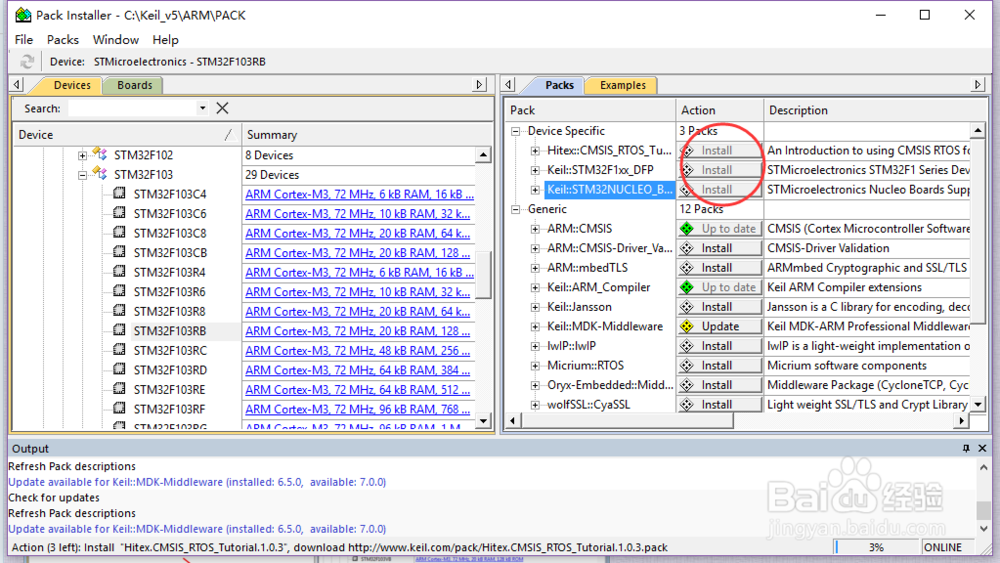Expand the Micrium::RTOS pack entry
Image resolution: width=1000 pixels, height=563 pixels.
(x=535, y=365)
